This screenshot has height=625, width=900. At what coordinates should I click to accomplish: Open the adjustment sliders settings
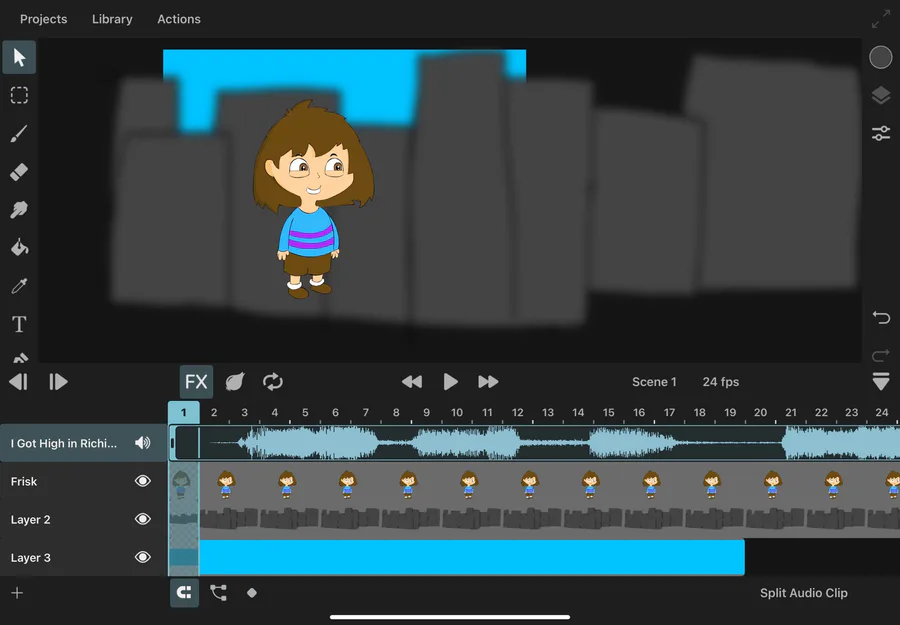pos(880,133)
